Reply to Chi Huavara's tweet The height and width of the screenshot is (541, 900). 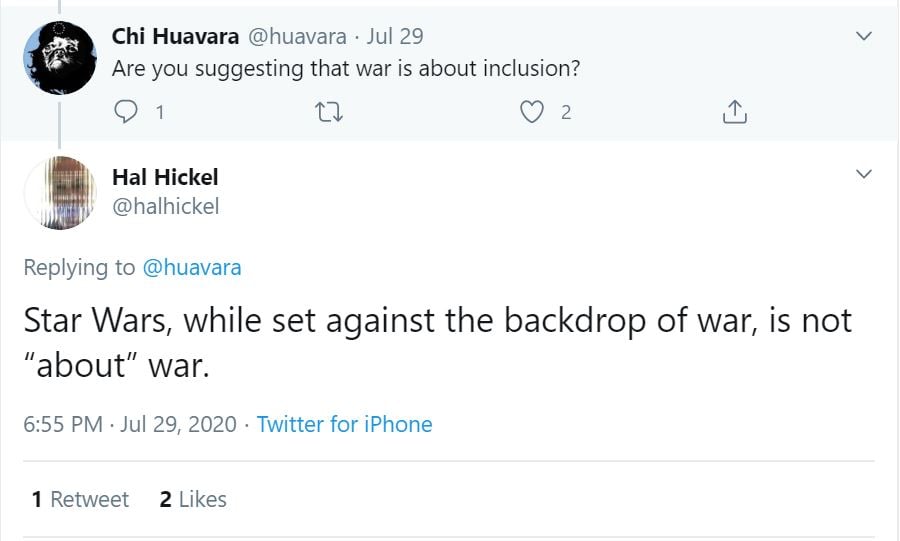click(126, 113)
